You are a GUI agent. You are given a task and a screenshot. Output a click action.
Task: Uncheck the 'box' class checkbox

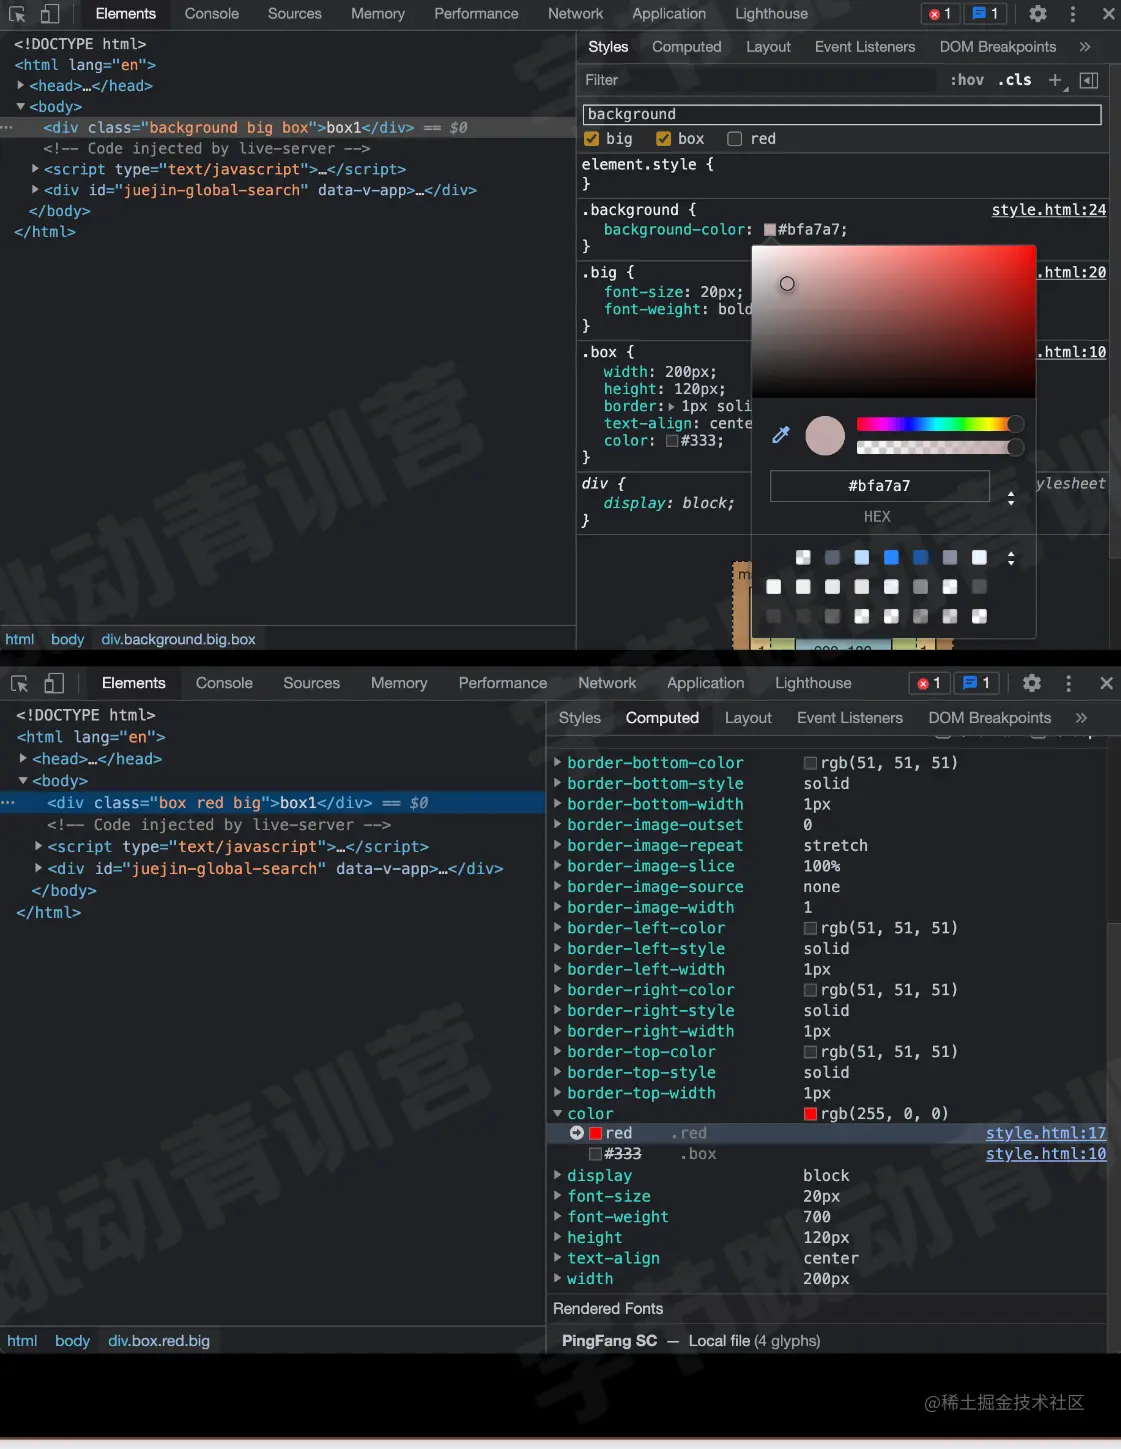663,139
